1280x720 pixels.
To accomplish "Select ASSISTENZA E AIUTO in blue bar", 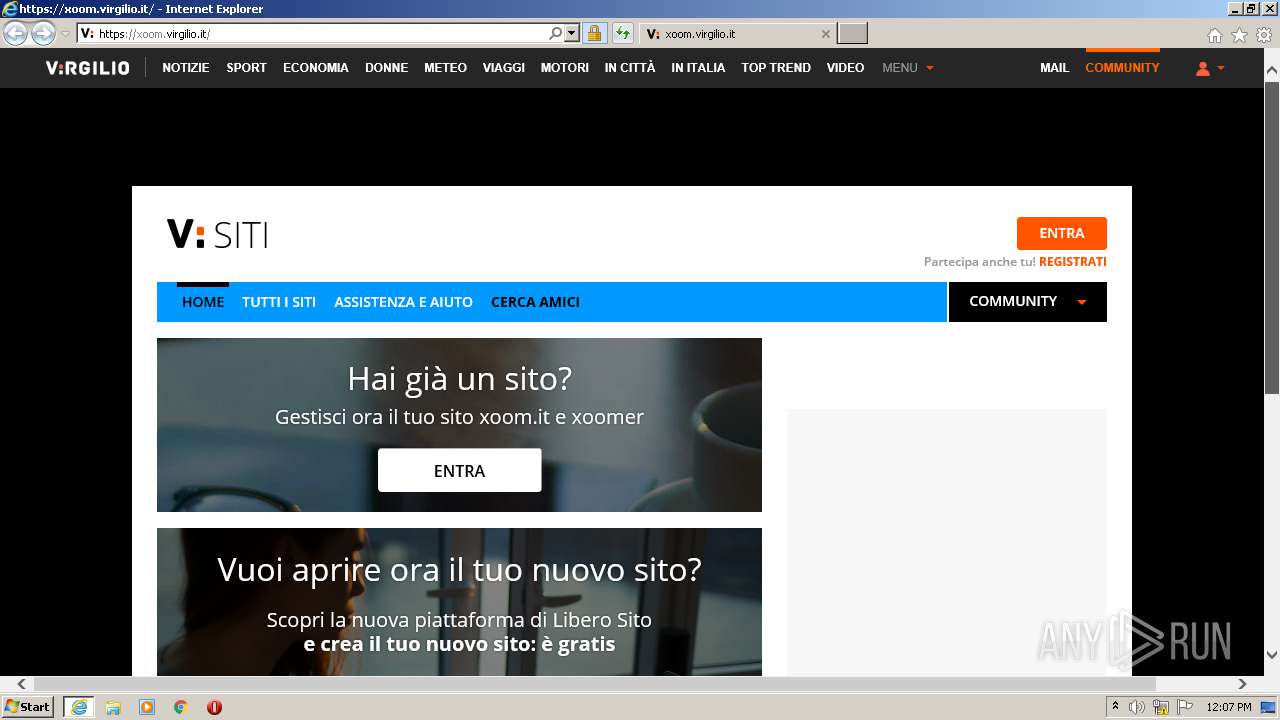I will tap(403, 302).
